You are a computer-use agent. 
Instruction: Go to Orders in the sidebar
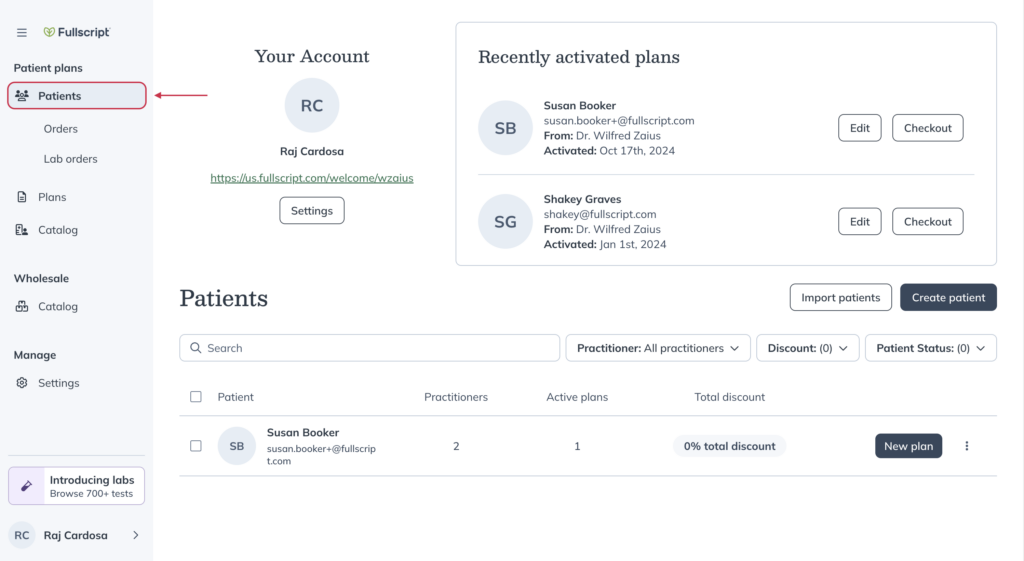pos(61,129)
